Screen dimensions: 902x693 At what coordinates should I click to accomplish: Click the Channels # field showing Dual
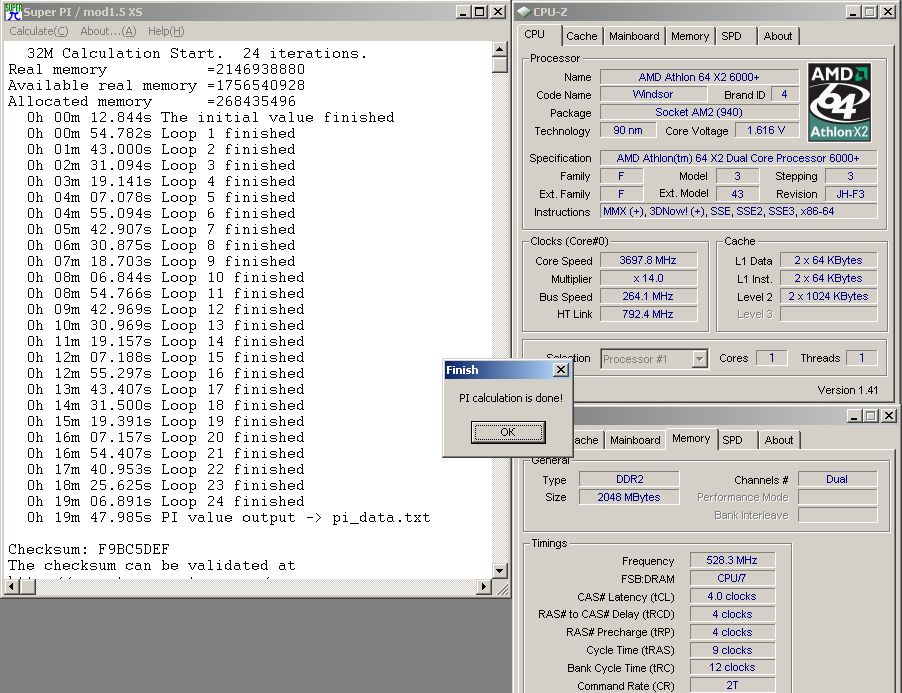click(838, 479)
